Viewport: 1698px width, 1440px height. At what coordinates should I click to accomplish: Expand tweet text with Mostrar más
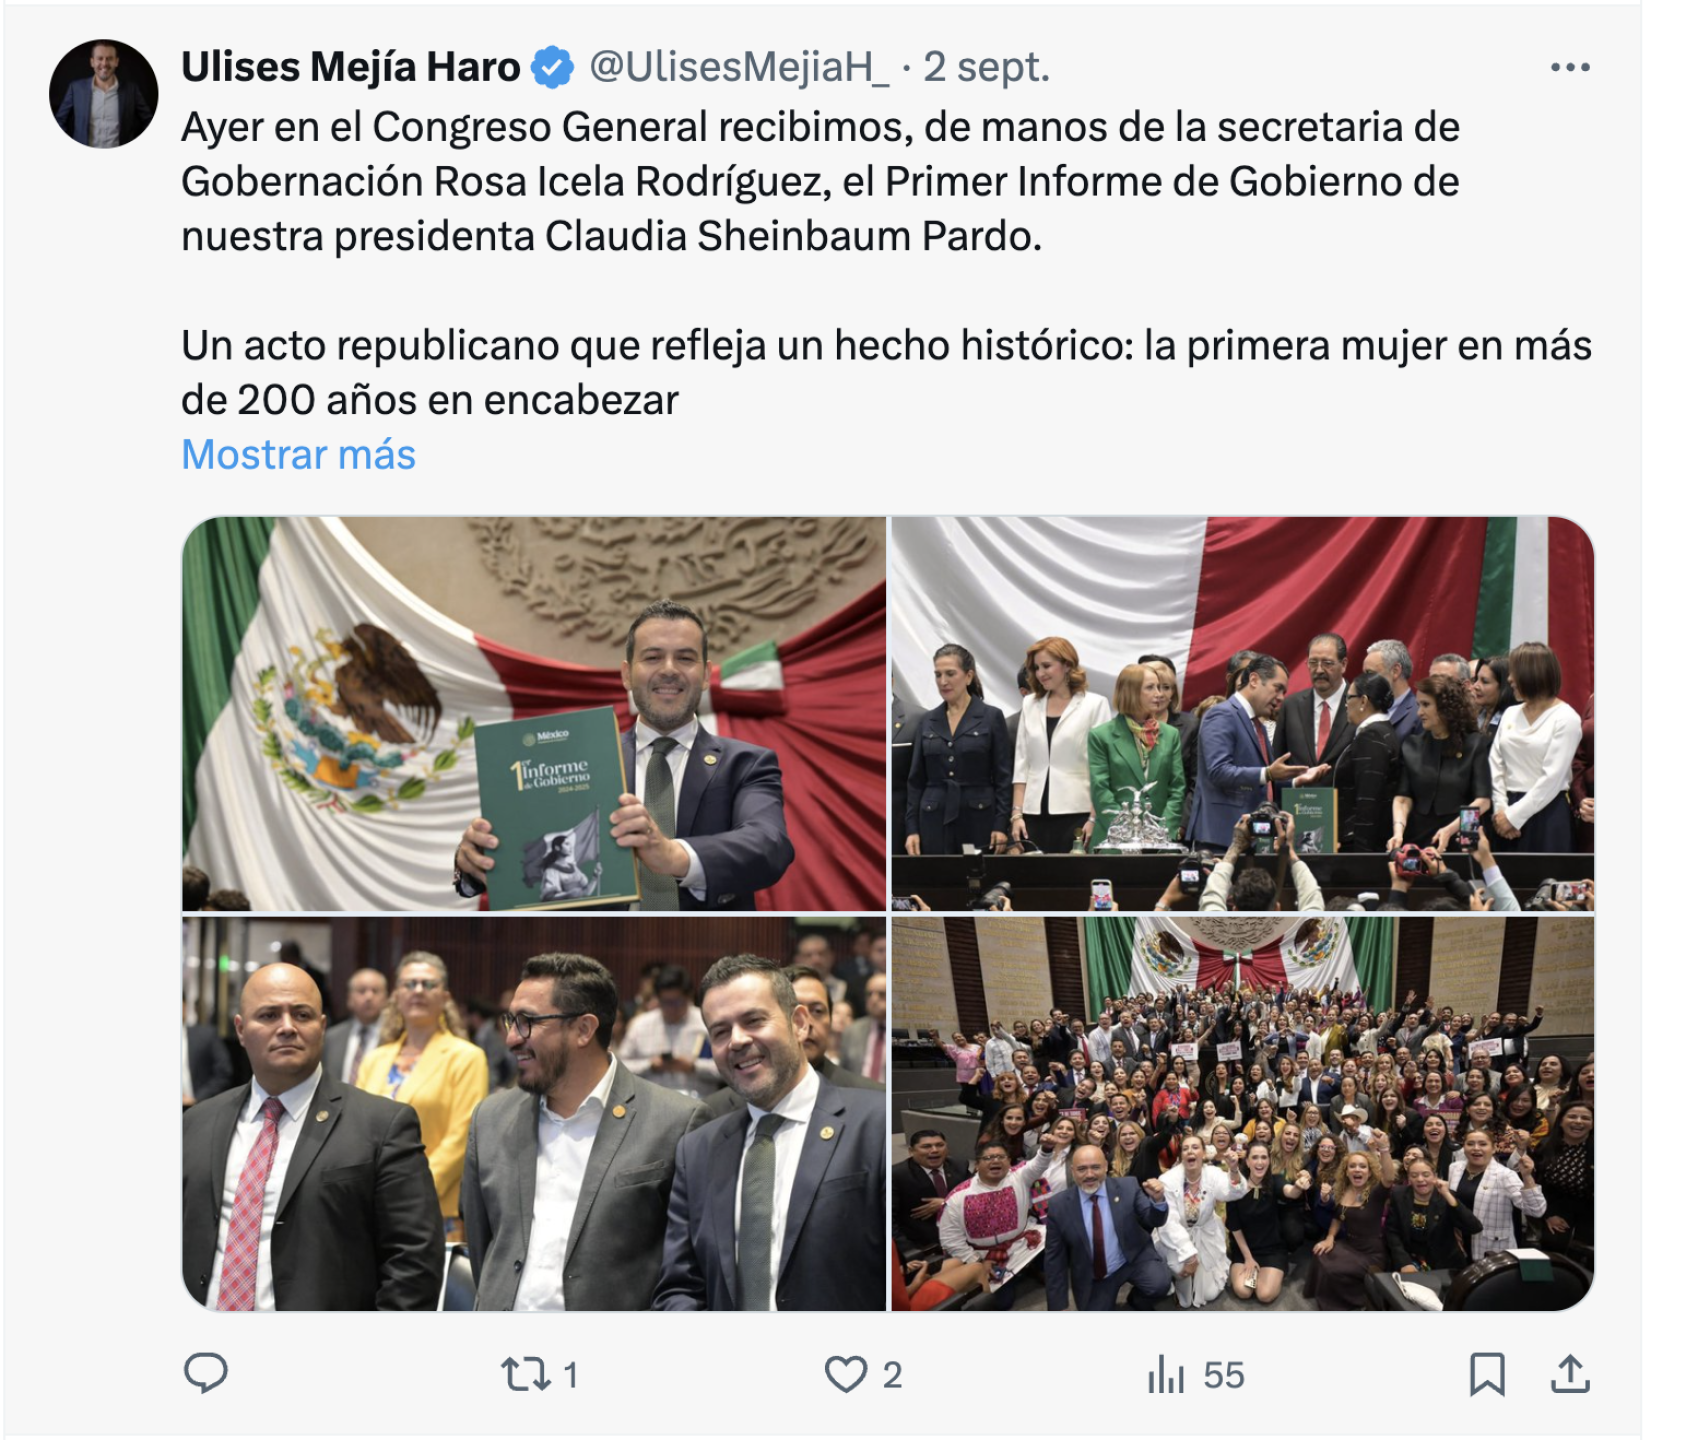point(298,455)
